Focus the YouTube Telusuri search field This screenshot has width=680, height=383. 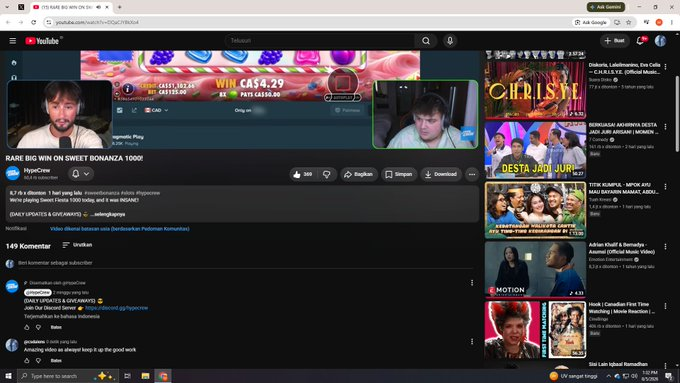(x=320, y=41)
